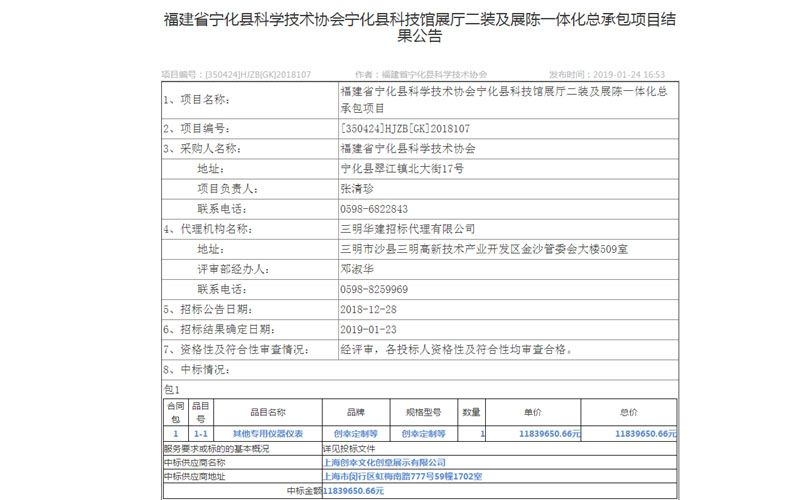Click the '2、项目编号' label
Viewport: 805px width, 500px height.
(197, 128)
